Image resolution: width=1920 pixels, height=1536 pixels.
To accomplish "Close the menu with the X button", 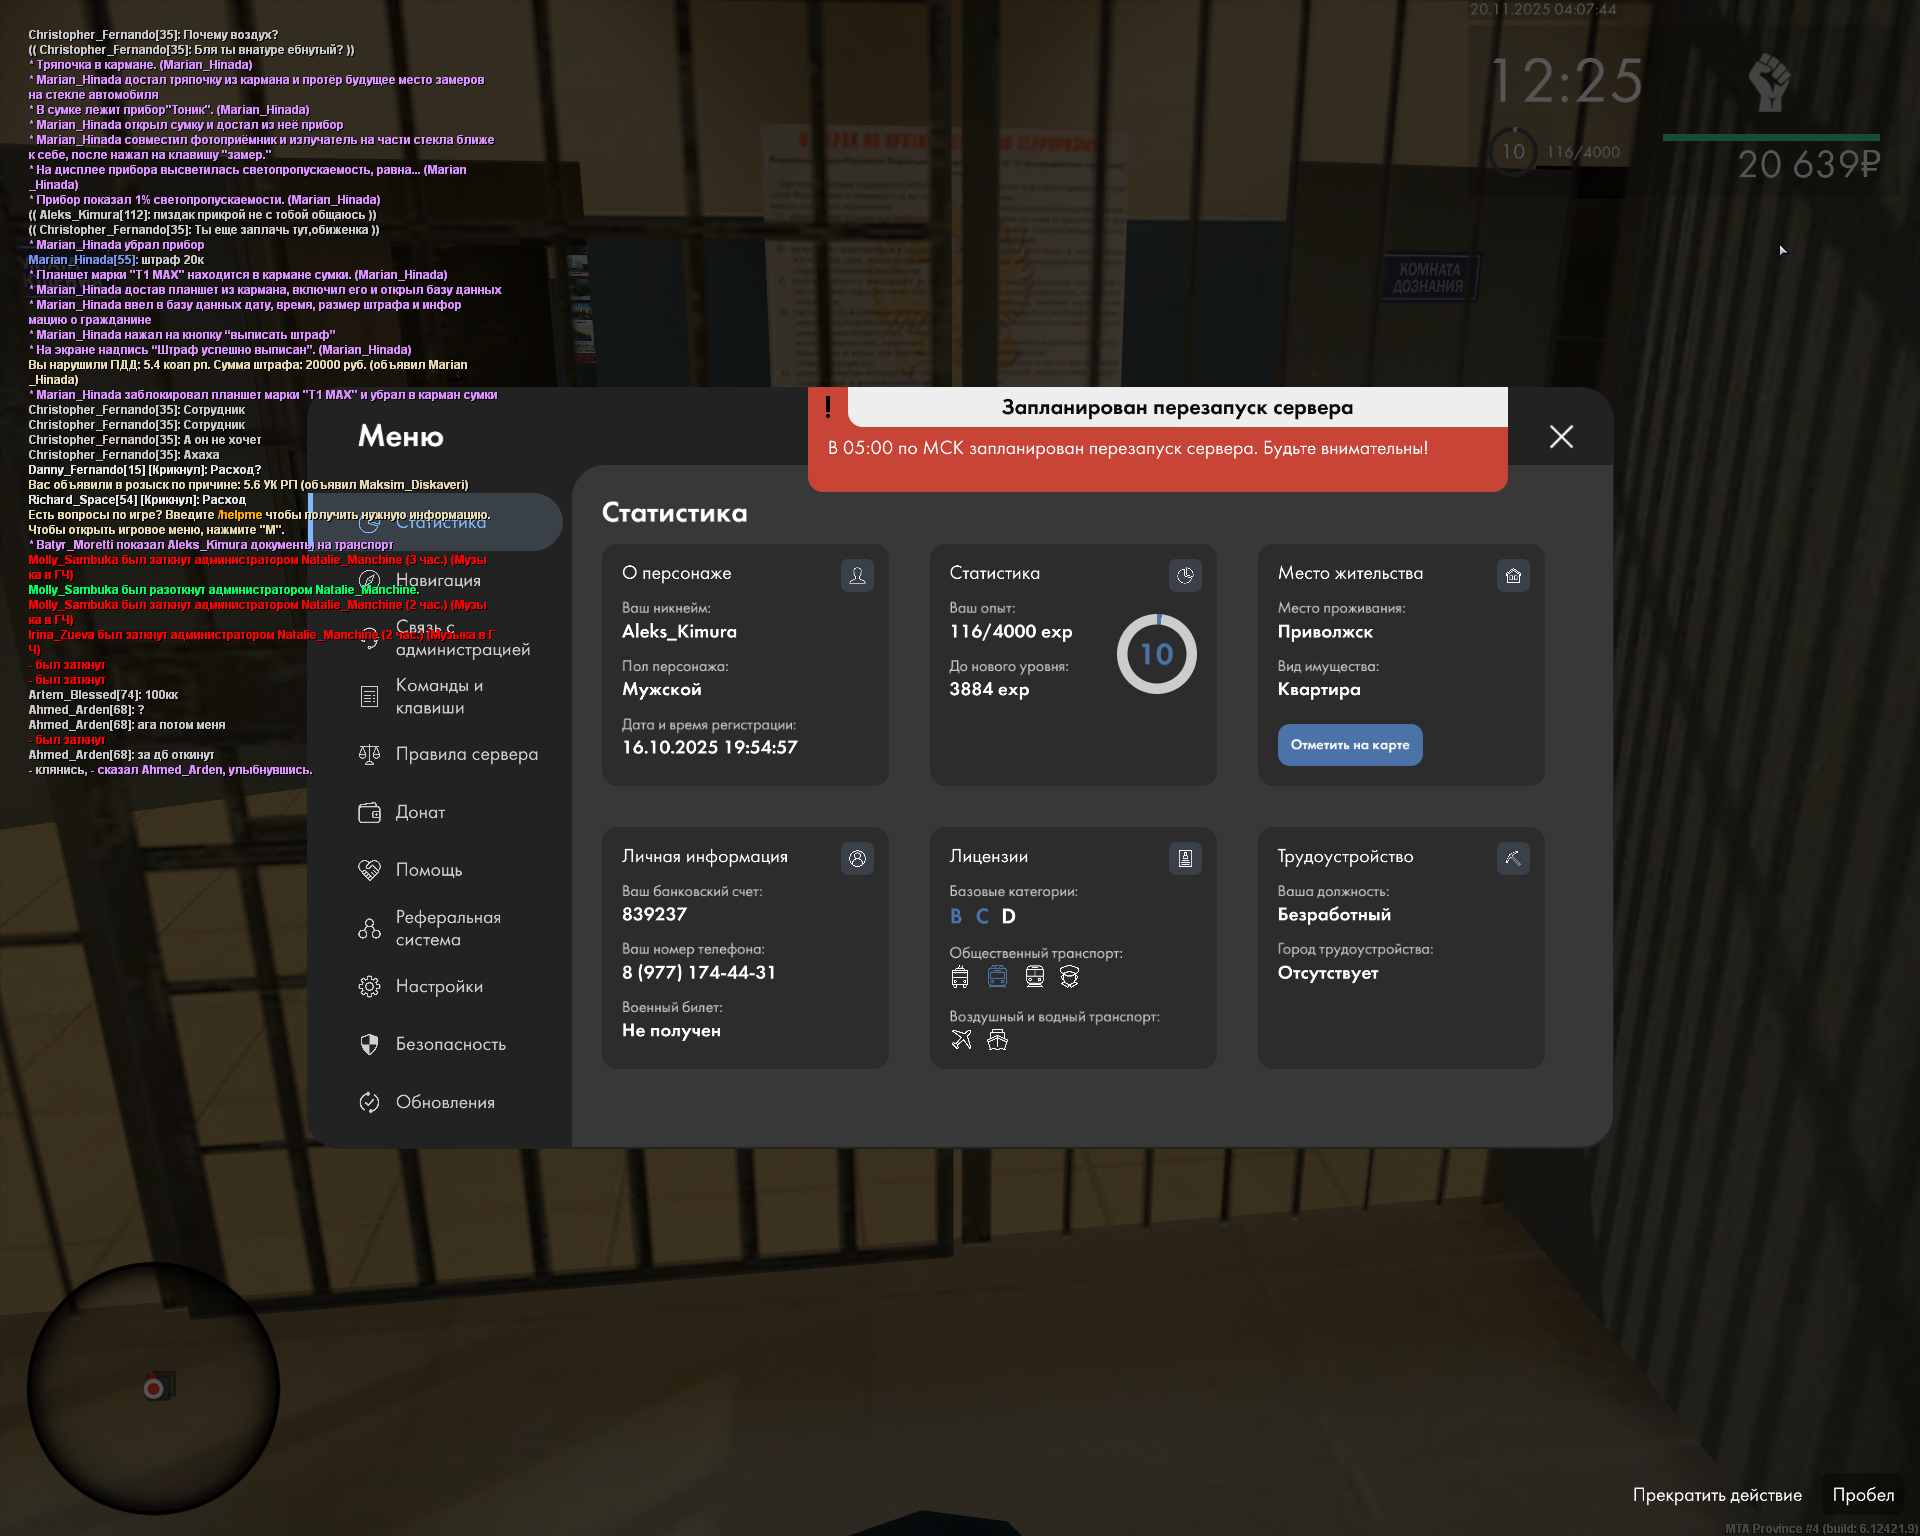I will point(1560,437).
